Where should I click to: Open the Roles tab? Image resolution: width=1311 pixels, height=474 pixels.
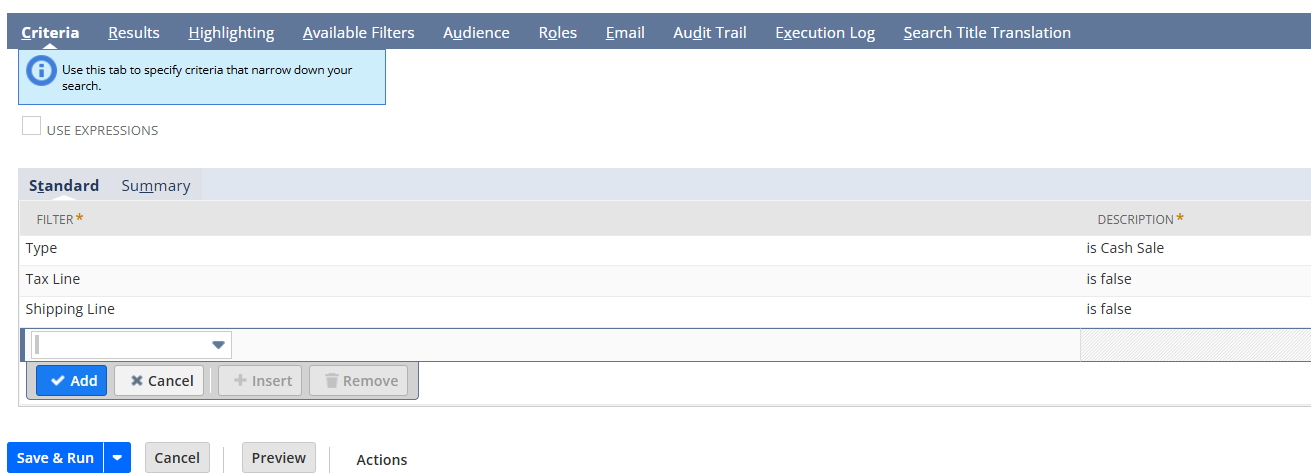[557, 33]
